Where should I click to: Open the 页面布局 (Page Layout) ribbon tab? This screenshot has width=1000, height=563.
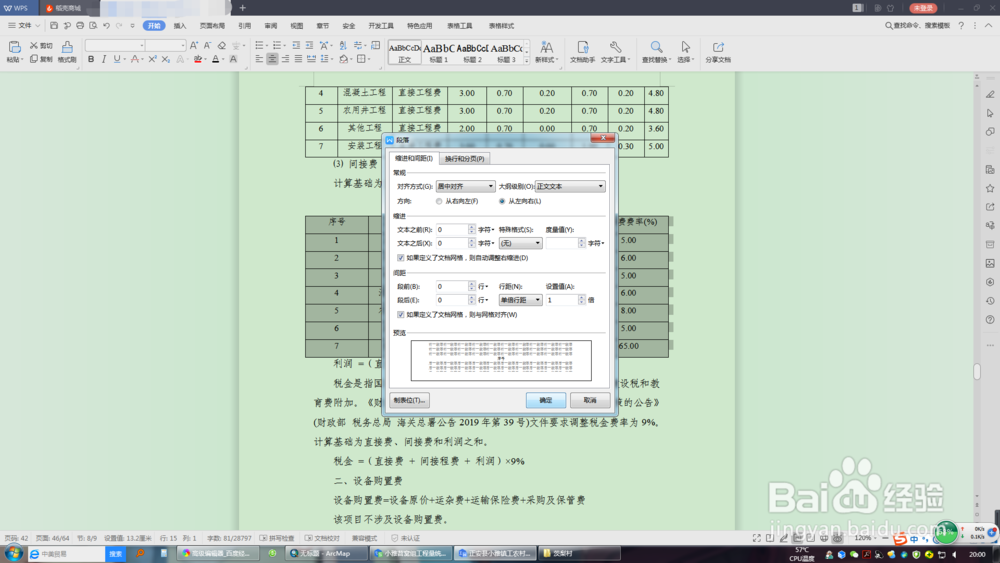tap(212, 26)
